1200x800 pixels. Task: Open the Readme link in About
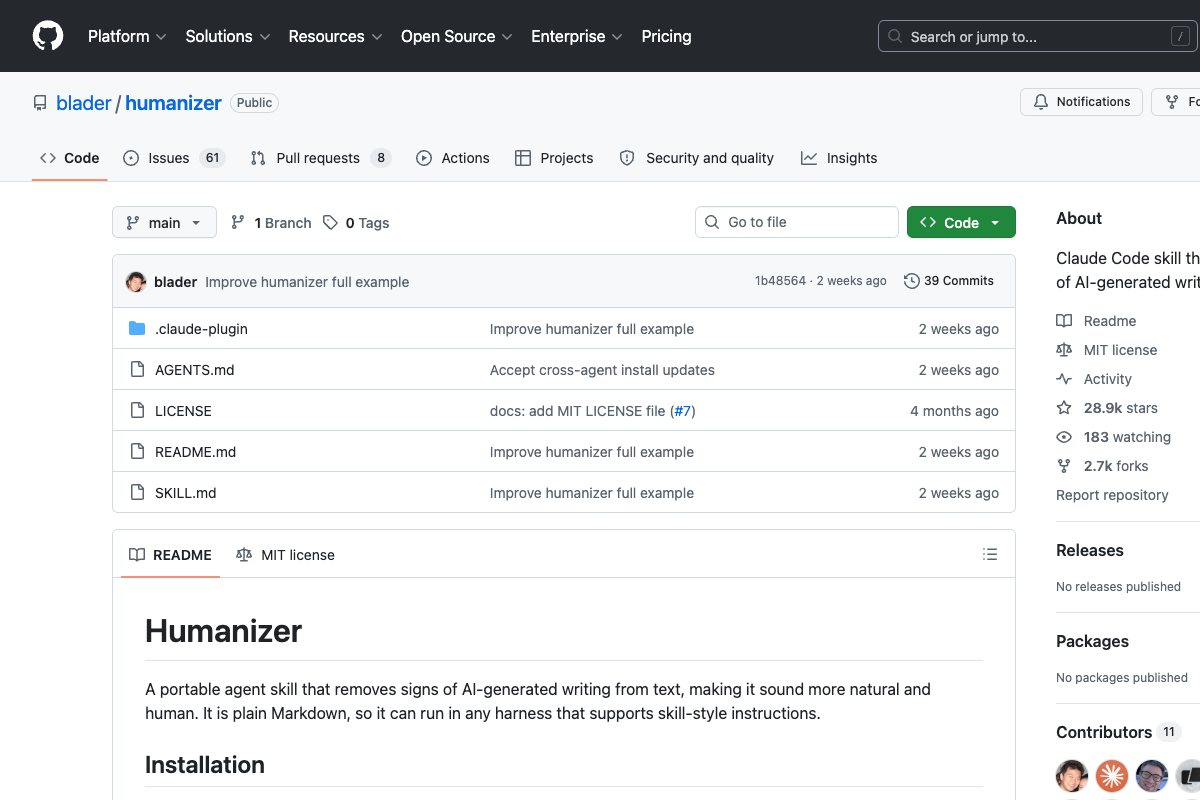click(x=1096, y=321)
